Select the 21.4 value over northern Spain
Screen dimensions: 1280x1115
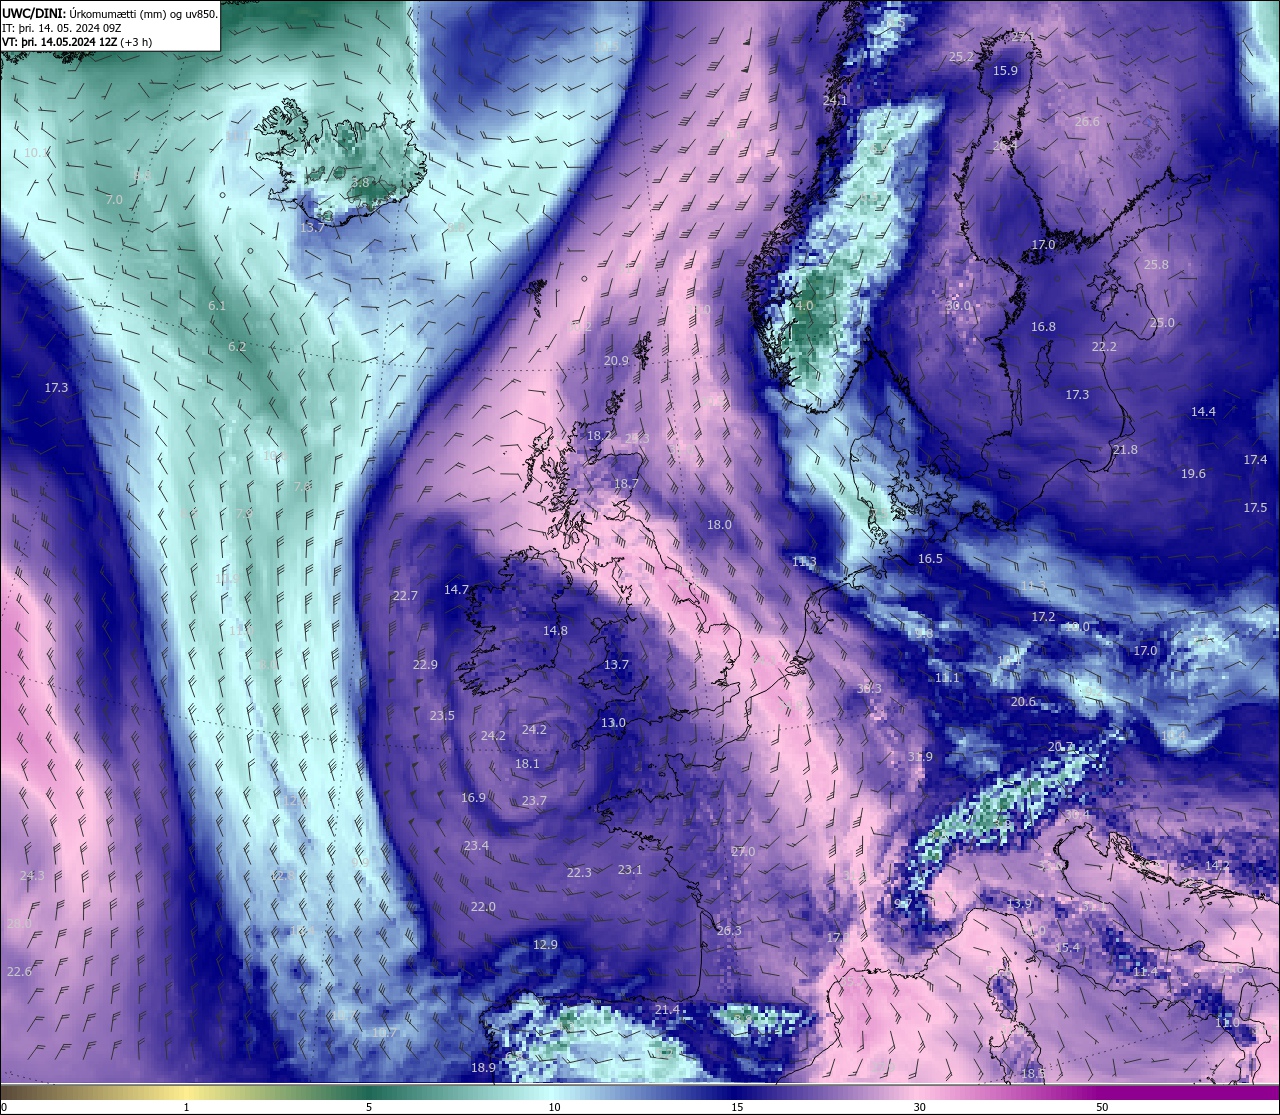(667, 1010)
